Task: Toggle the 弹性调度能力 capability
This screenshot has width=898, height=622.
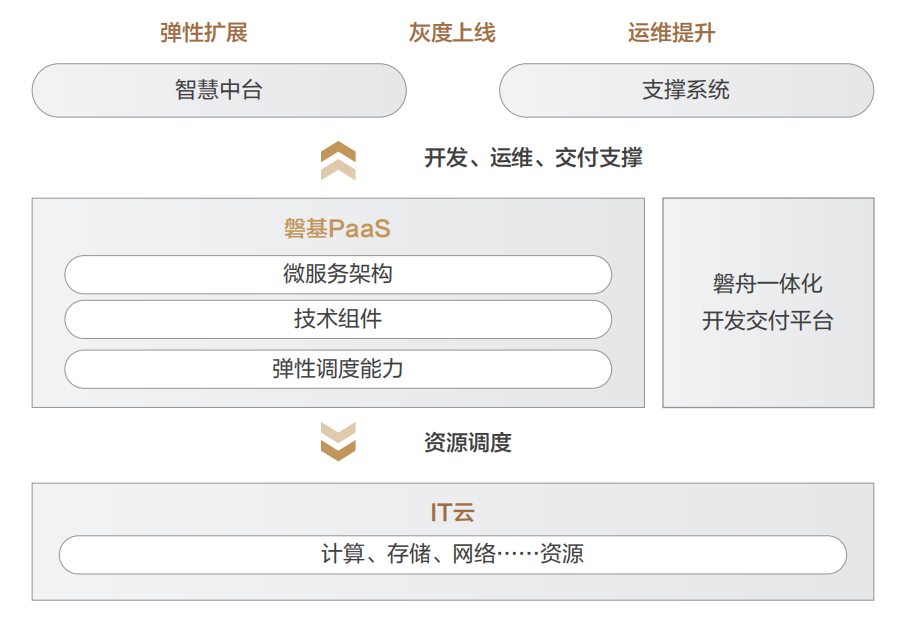Action: pyautogui.click(x=338, y=369)
